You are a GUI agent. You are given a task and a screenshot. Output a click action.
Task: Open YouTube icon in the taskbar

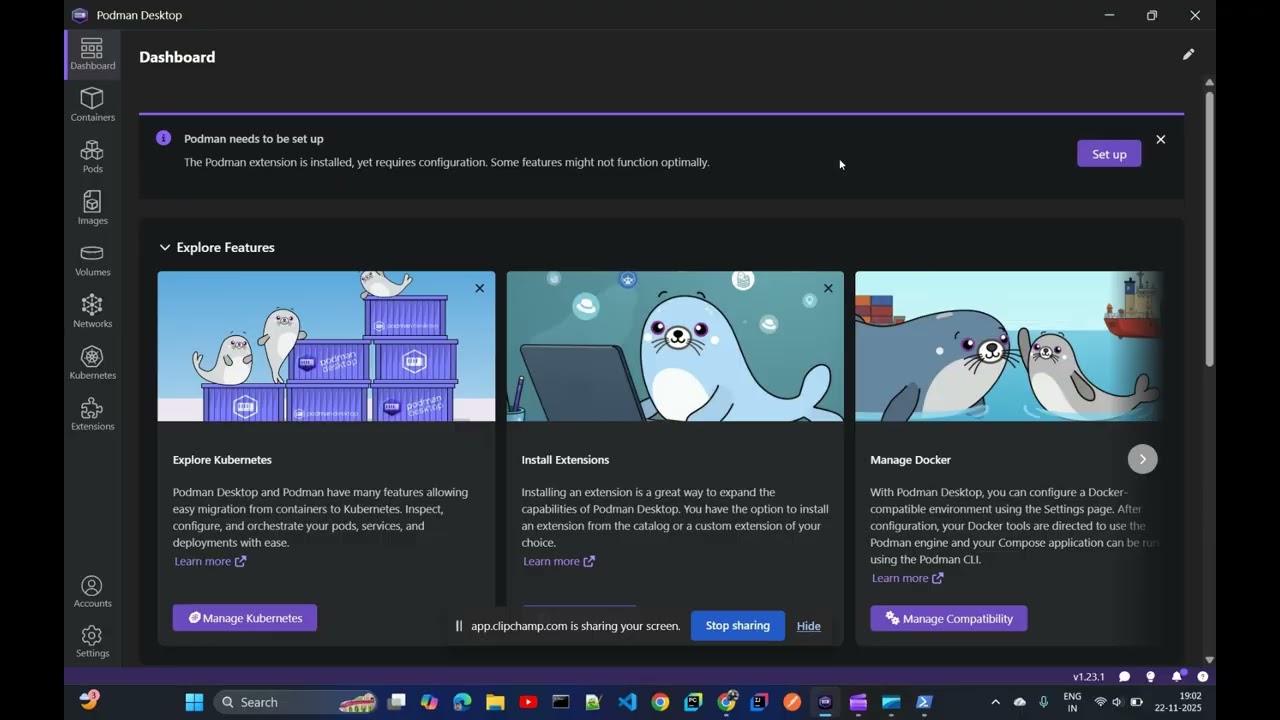[528, 702]
